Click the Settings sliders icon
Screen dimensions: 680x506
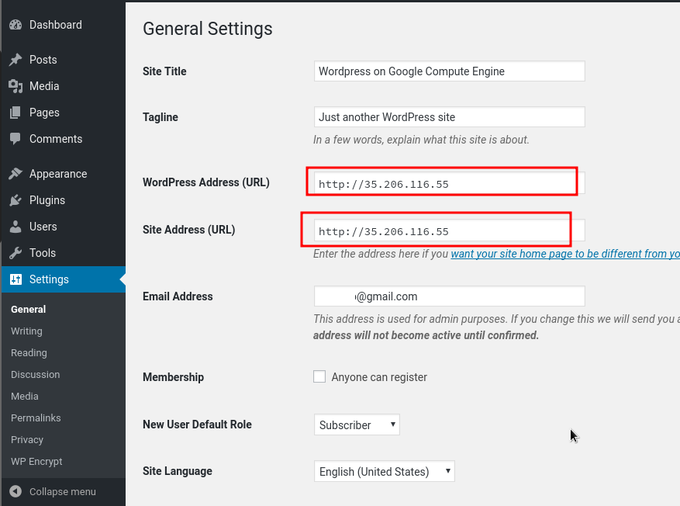(x=16, y=279)
